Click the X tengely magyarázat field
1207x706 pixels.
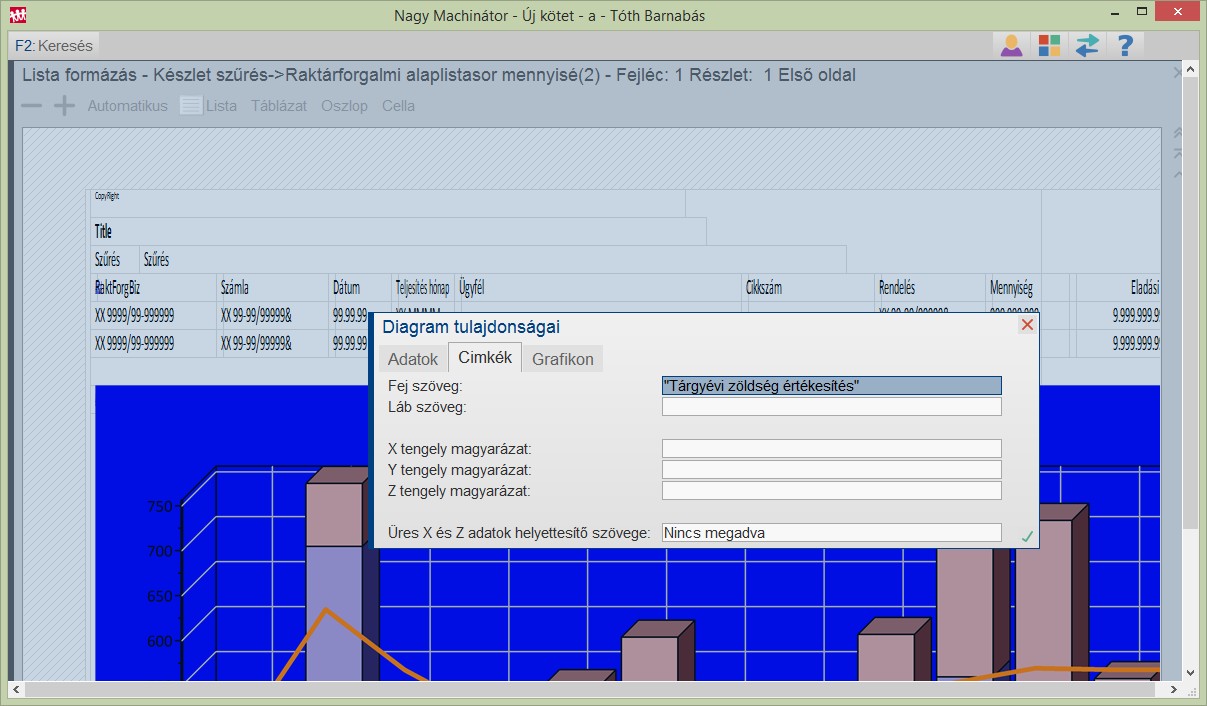coord(831,449)
